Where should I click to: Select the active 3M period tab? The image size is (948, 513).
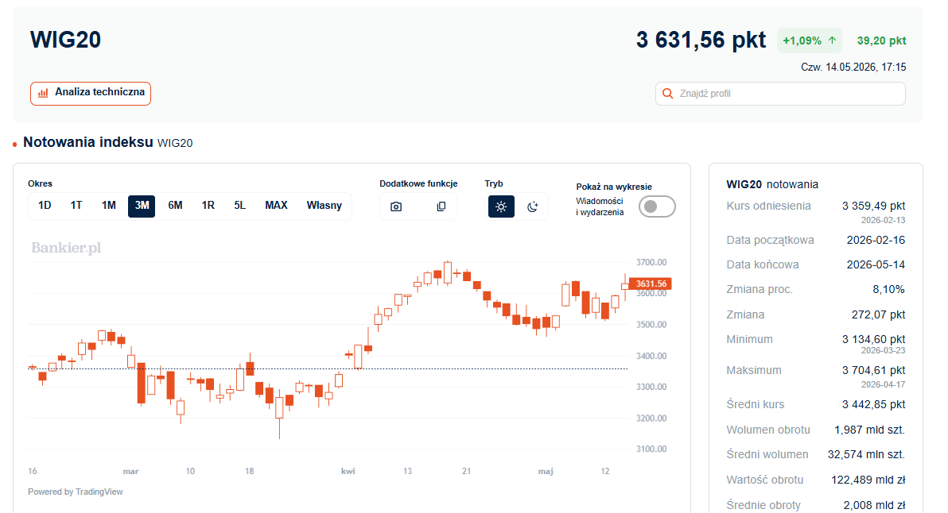[141, 205]
